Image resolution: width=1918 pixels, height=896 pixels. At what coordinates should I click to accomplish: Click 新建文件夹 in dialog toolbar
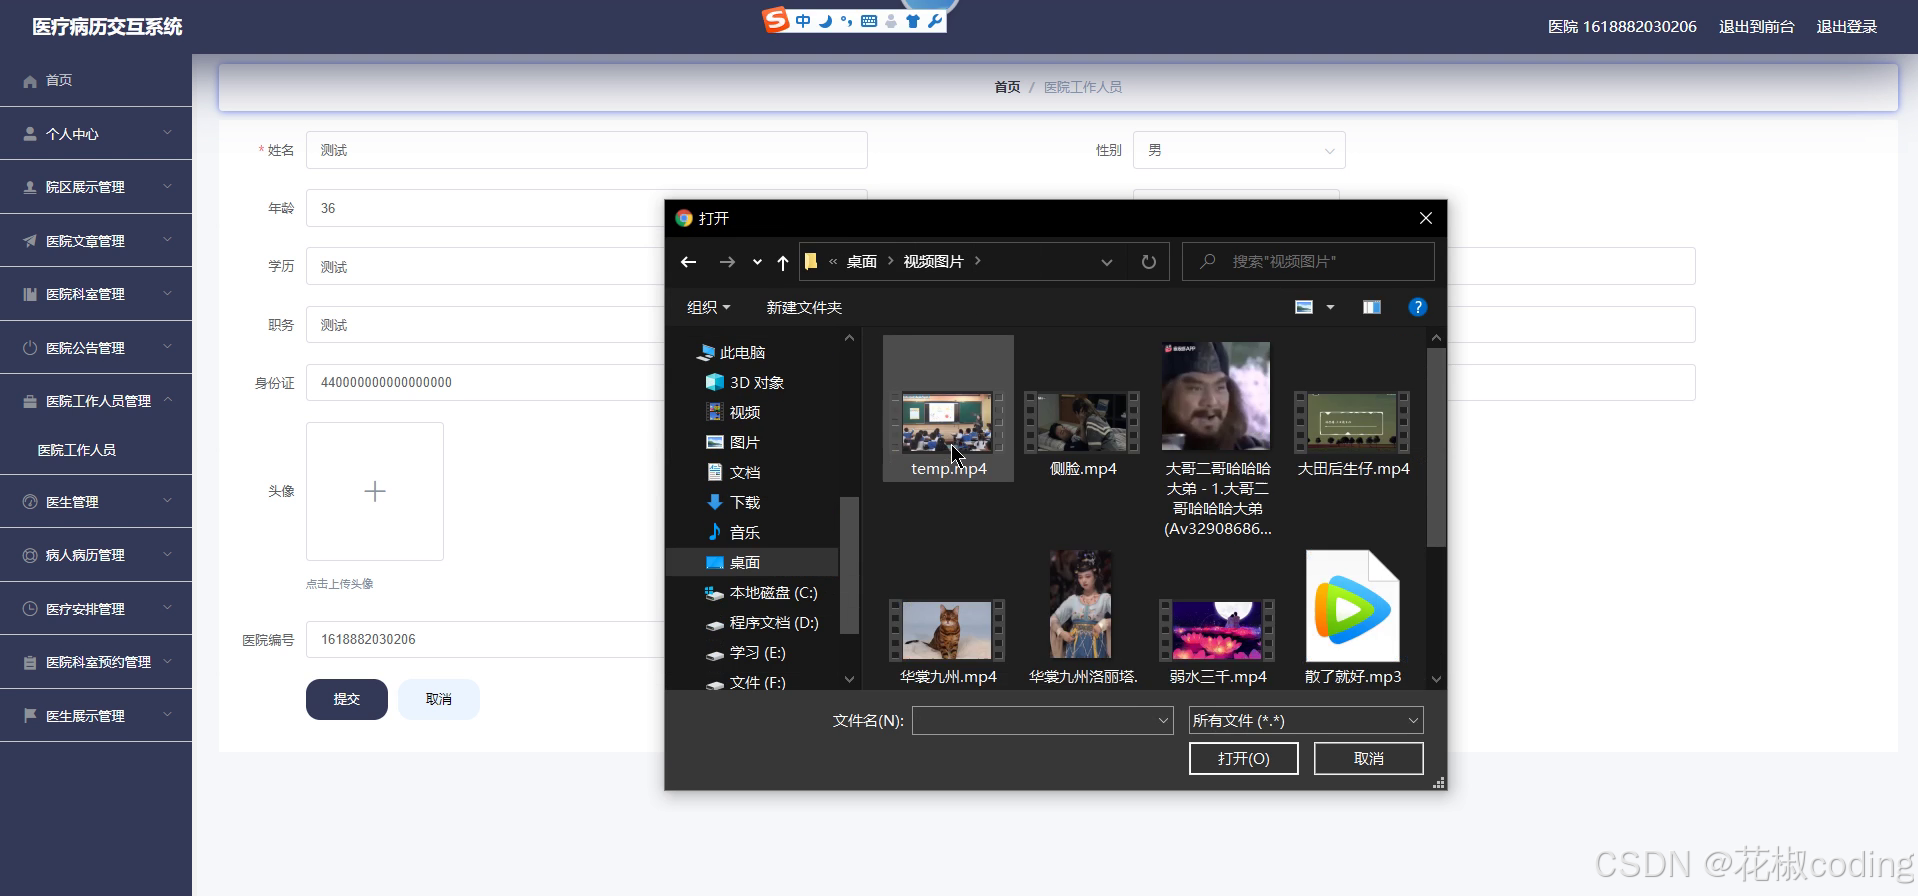point(804,307)
